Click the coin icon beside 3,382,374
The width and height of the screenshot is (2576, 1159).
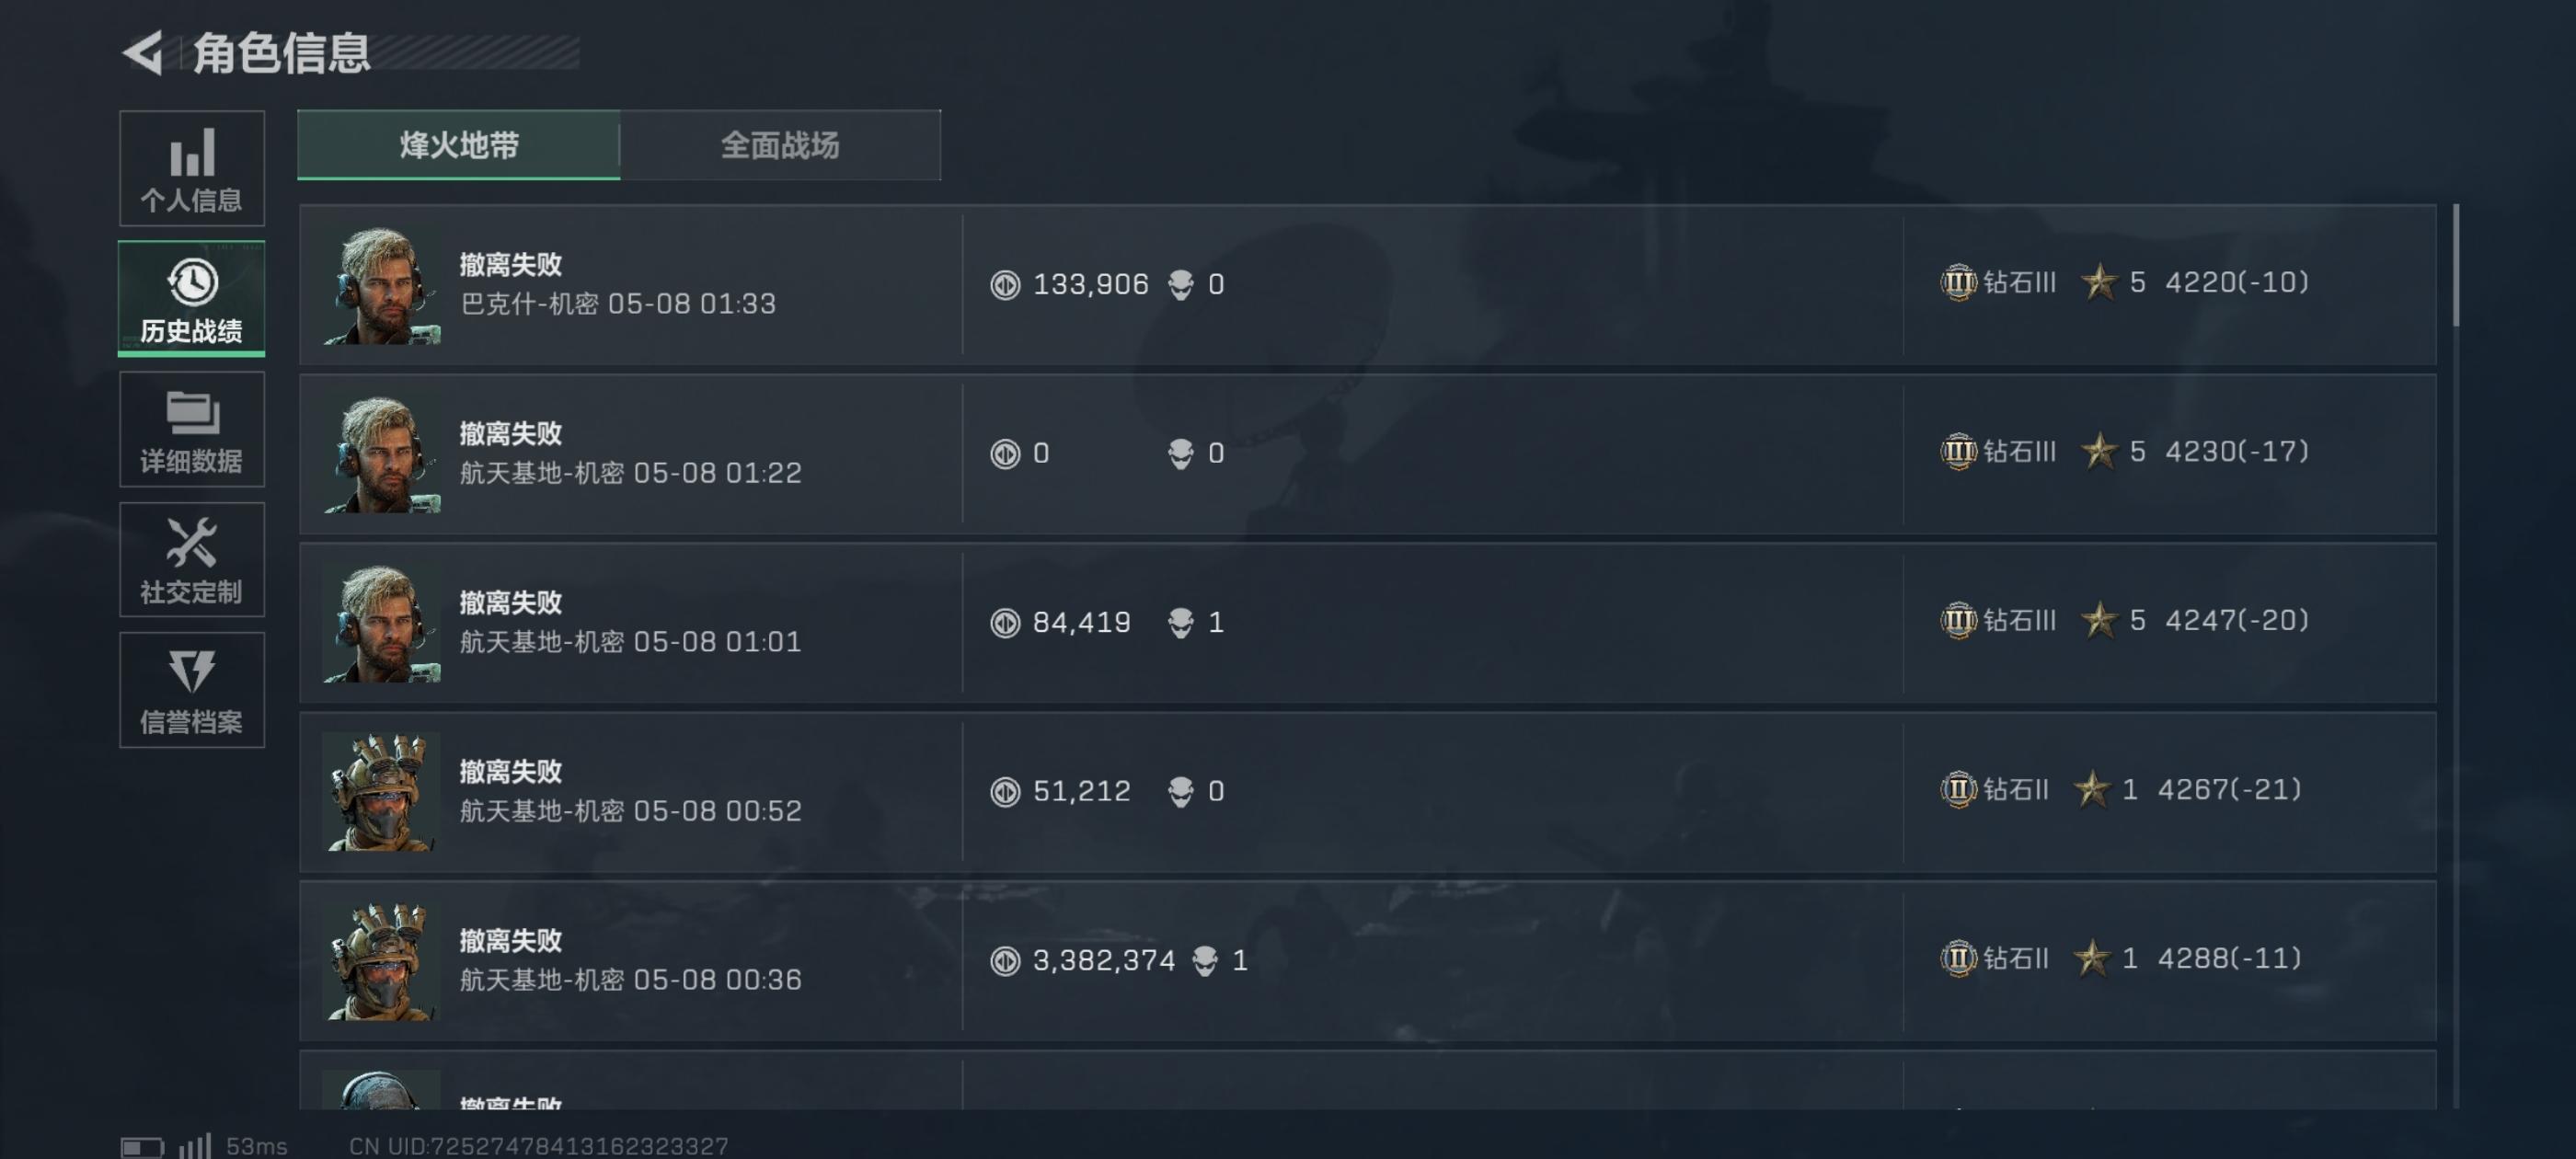1005,961
